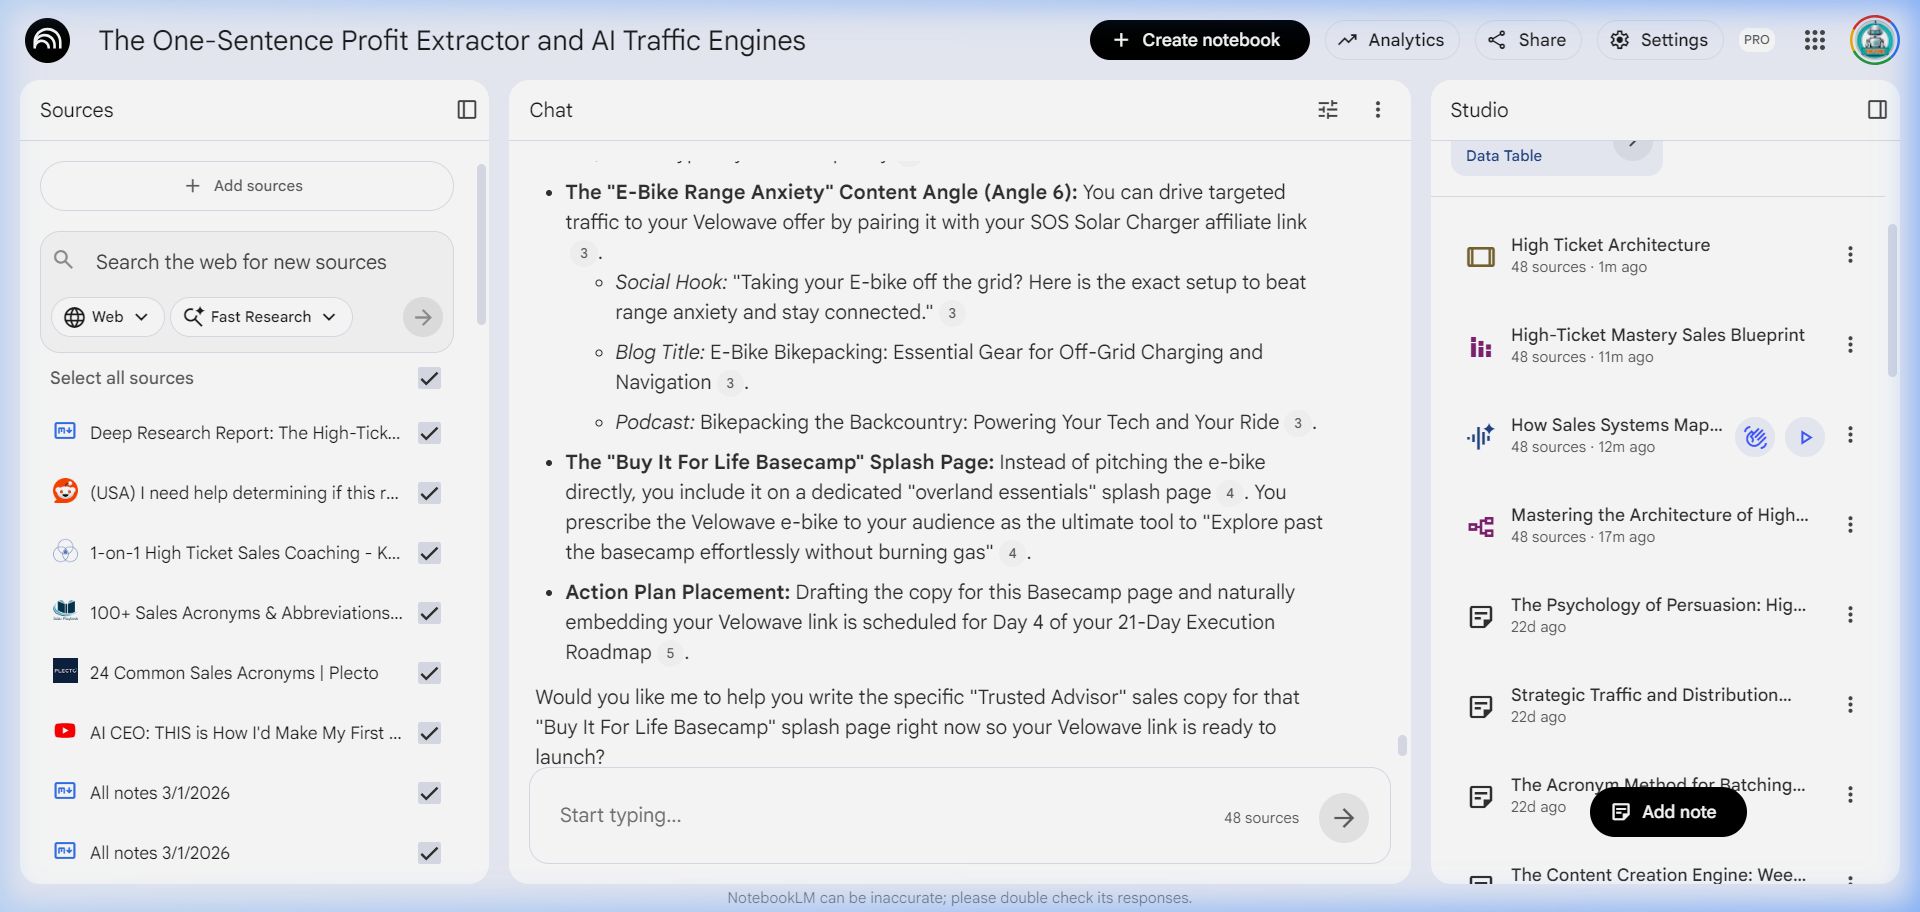The width and height of the screenshot is (1920, 912).
Task: Open options for High Ticket Architecture
Action: click(x=1849, y=255)
